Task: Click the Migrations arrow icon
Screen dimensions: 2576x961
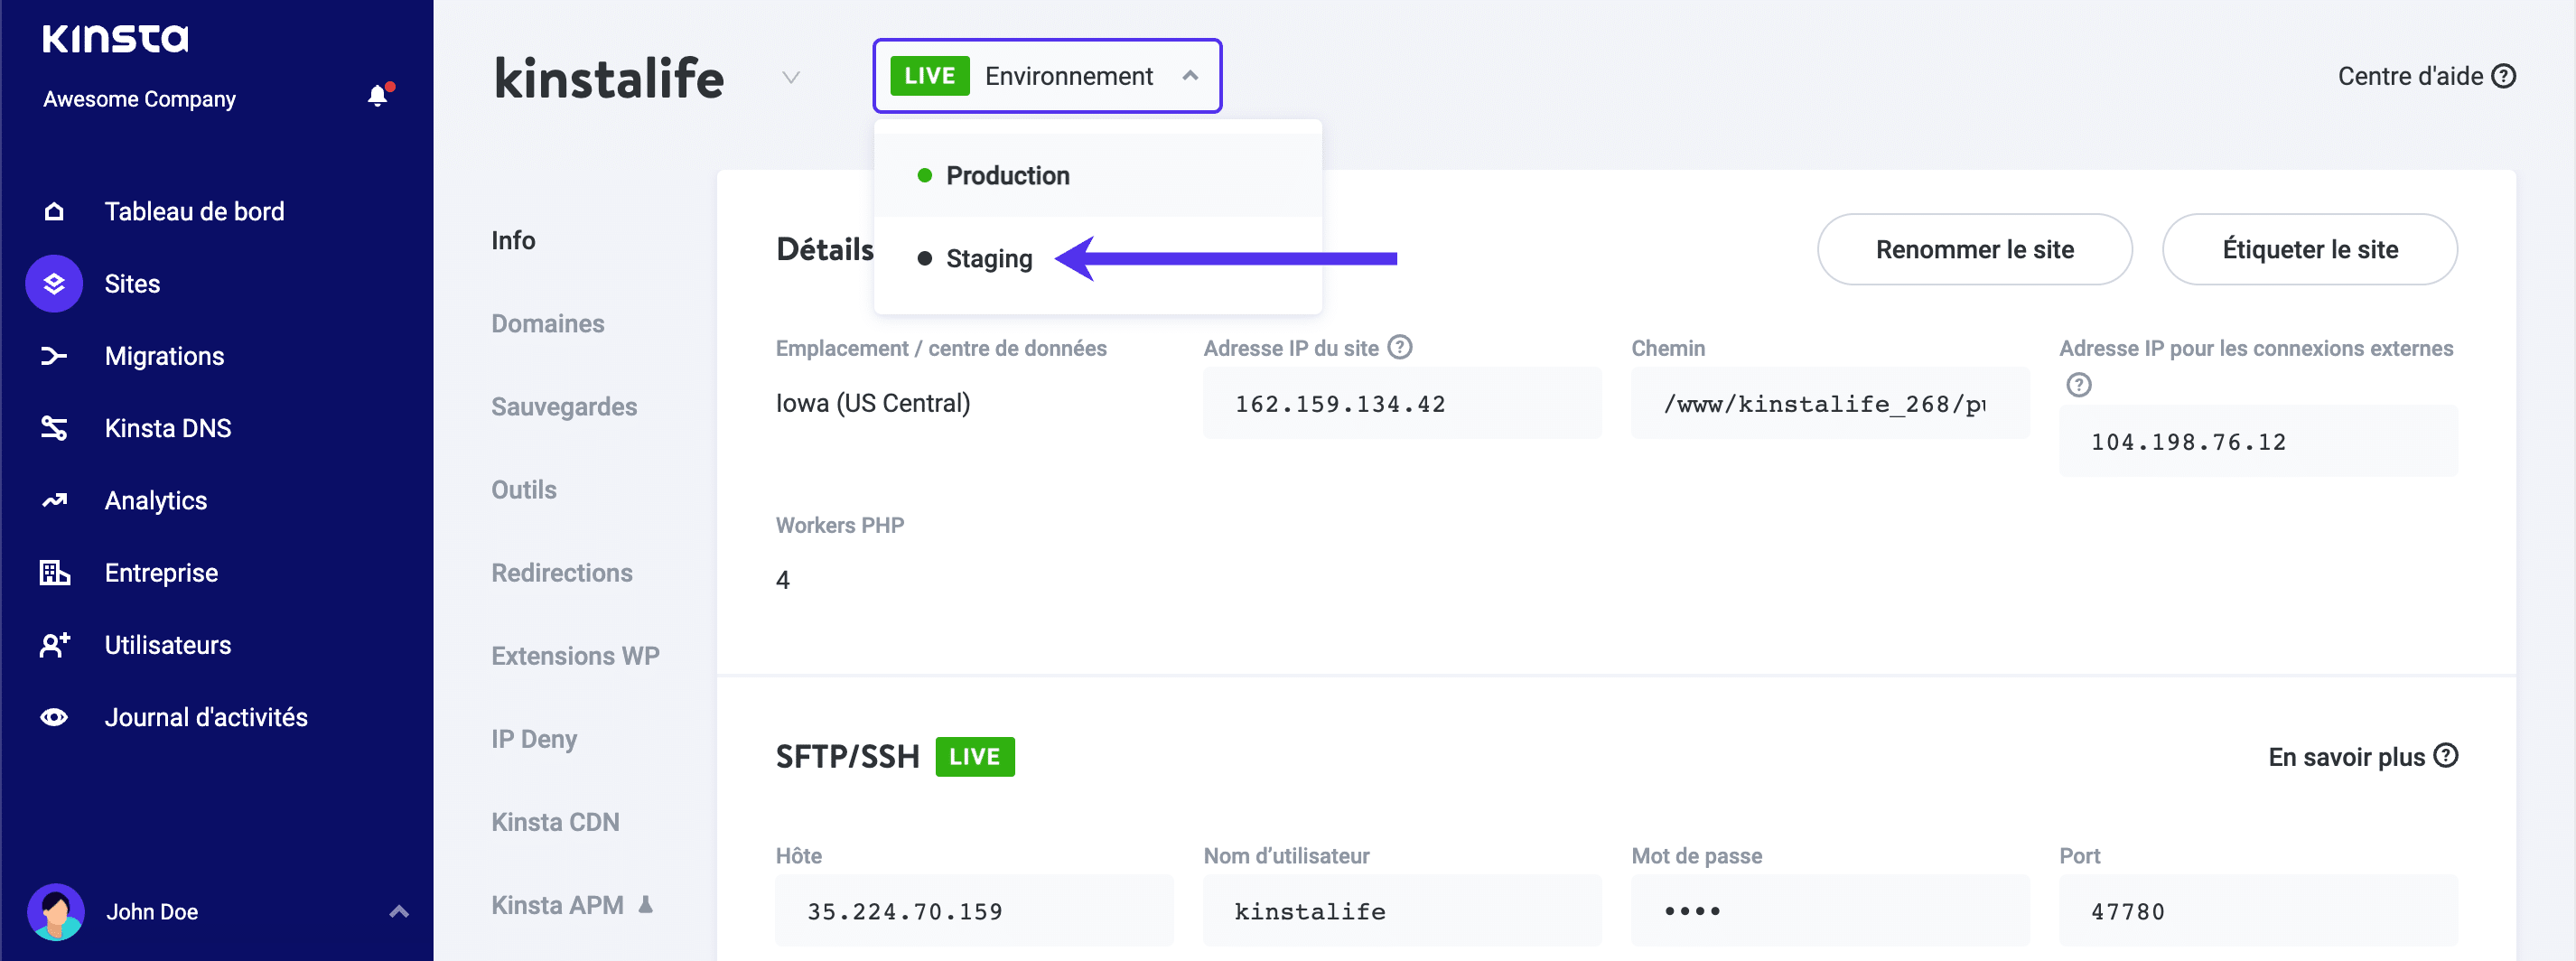Action: pos(54,355)
